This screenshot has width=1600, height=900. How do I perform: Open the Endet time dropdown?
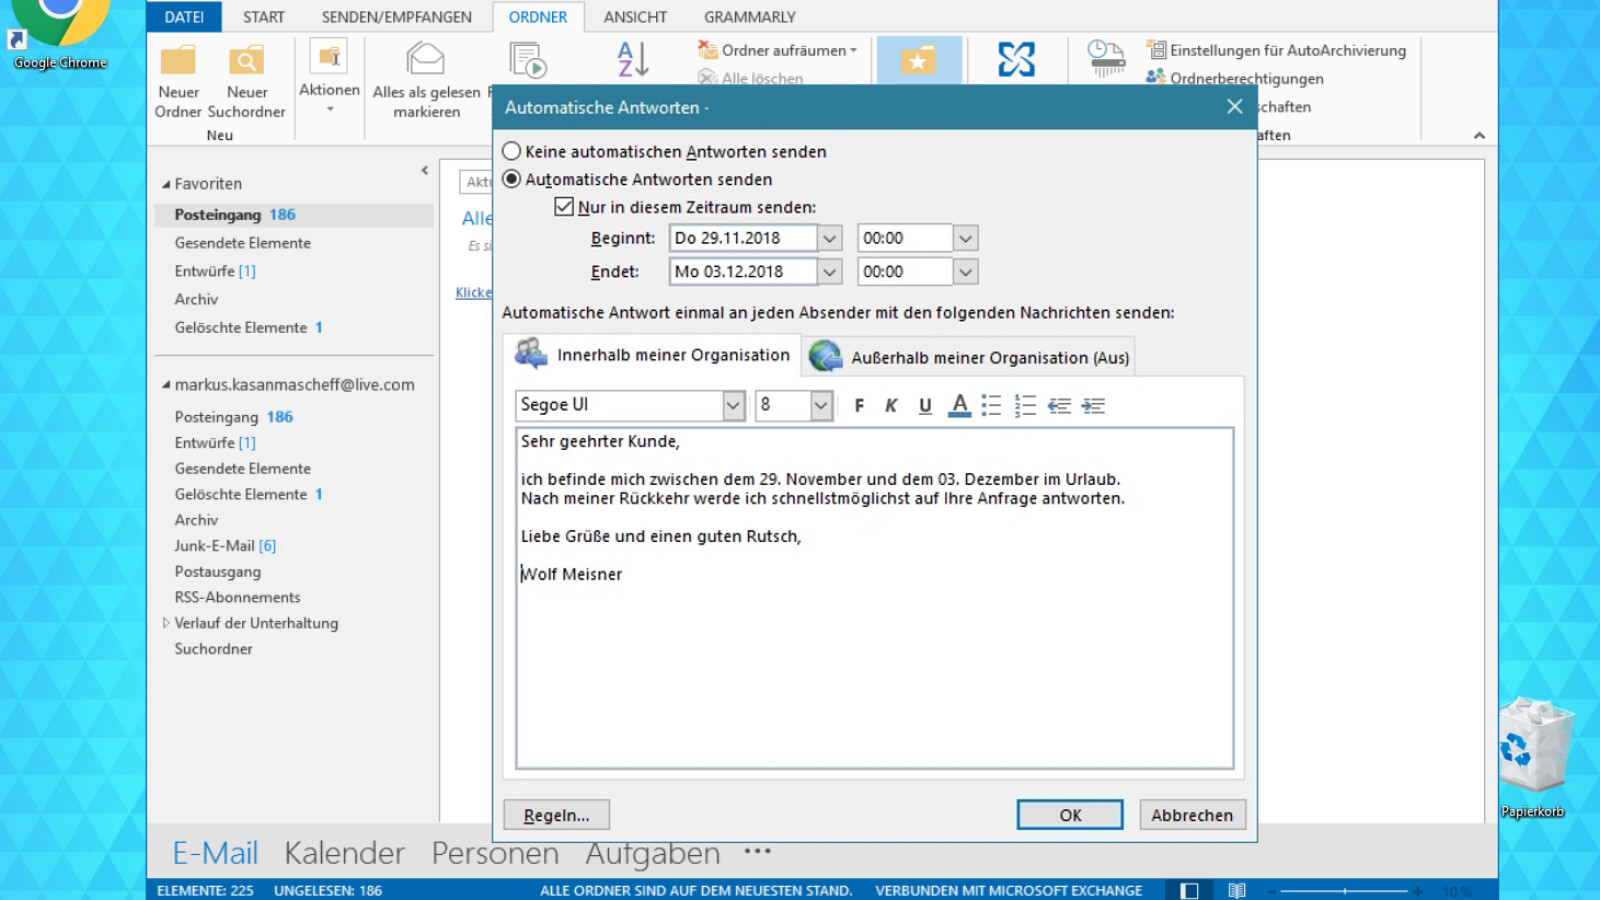coord(965,272)
